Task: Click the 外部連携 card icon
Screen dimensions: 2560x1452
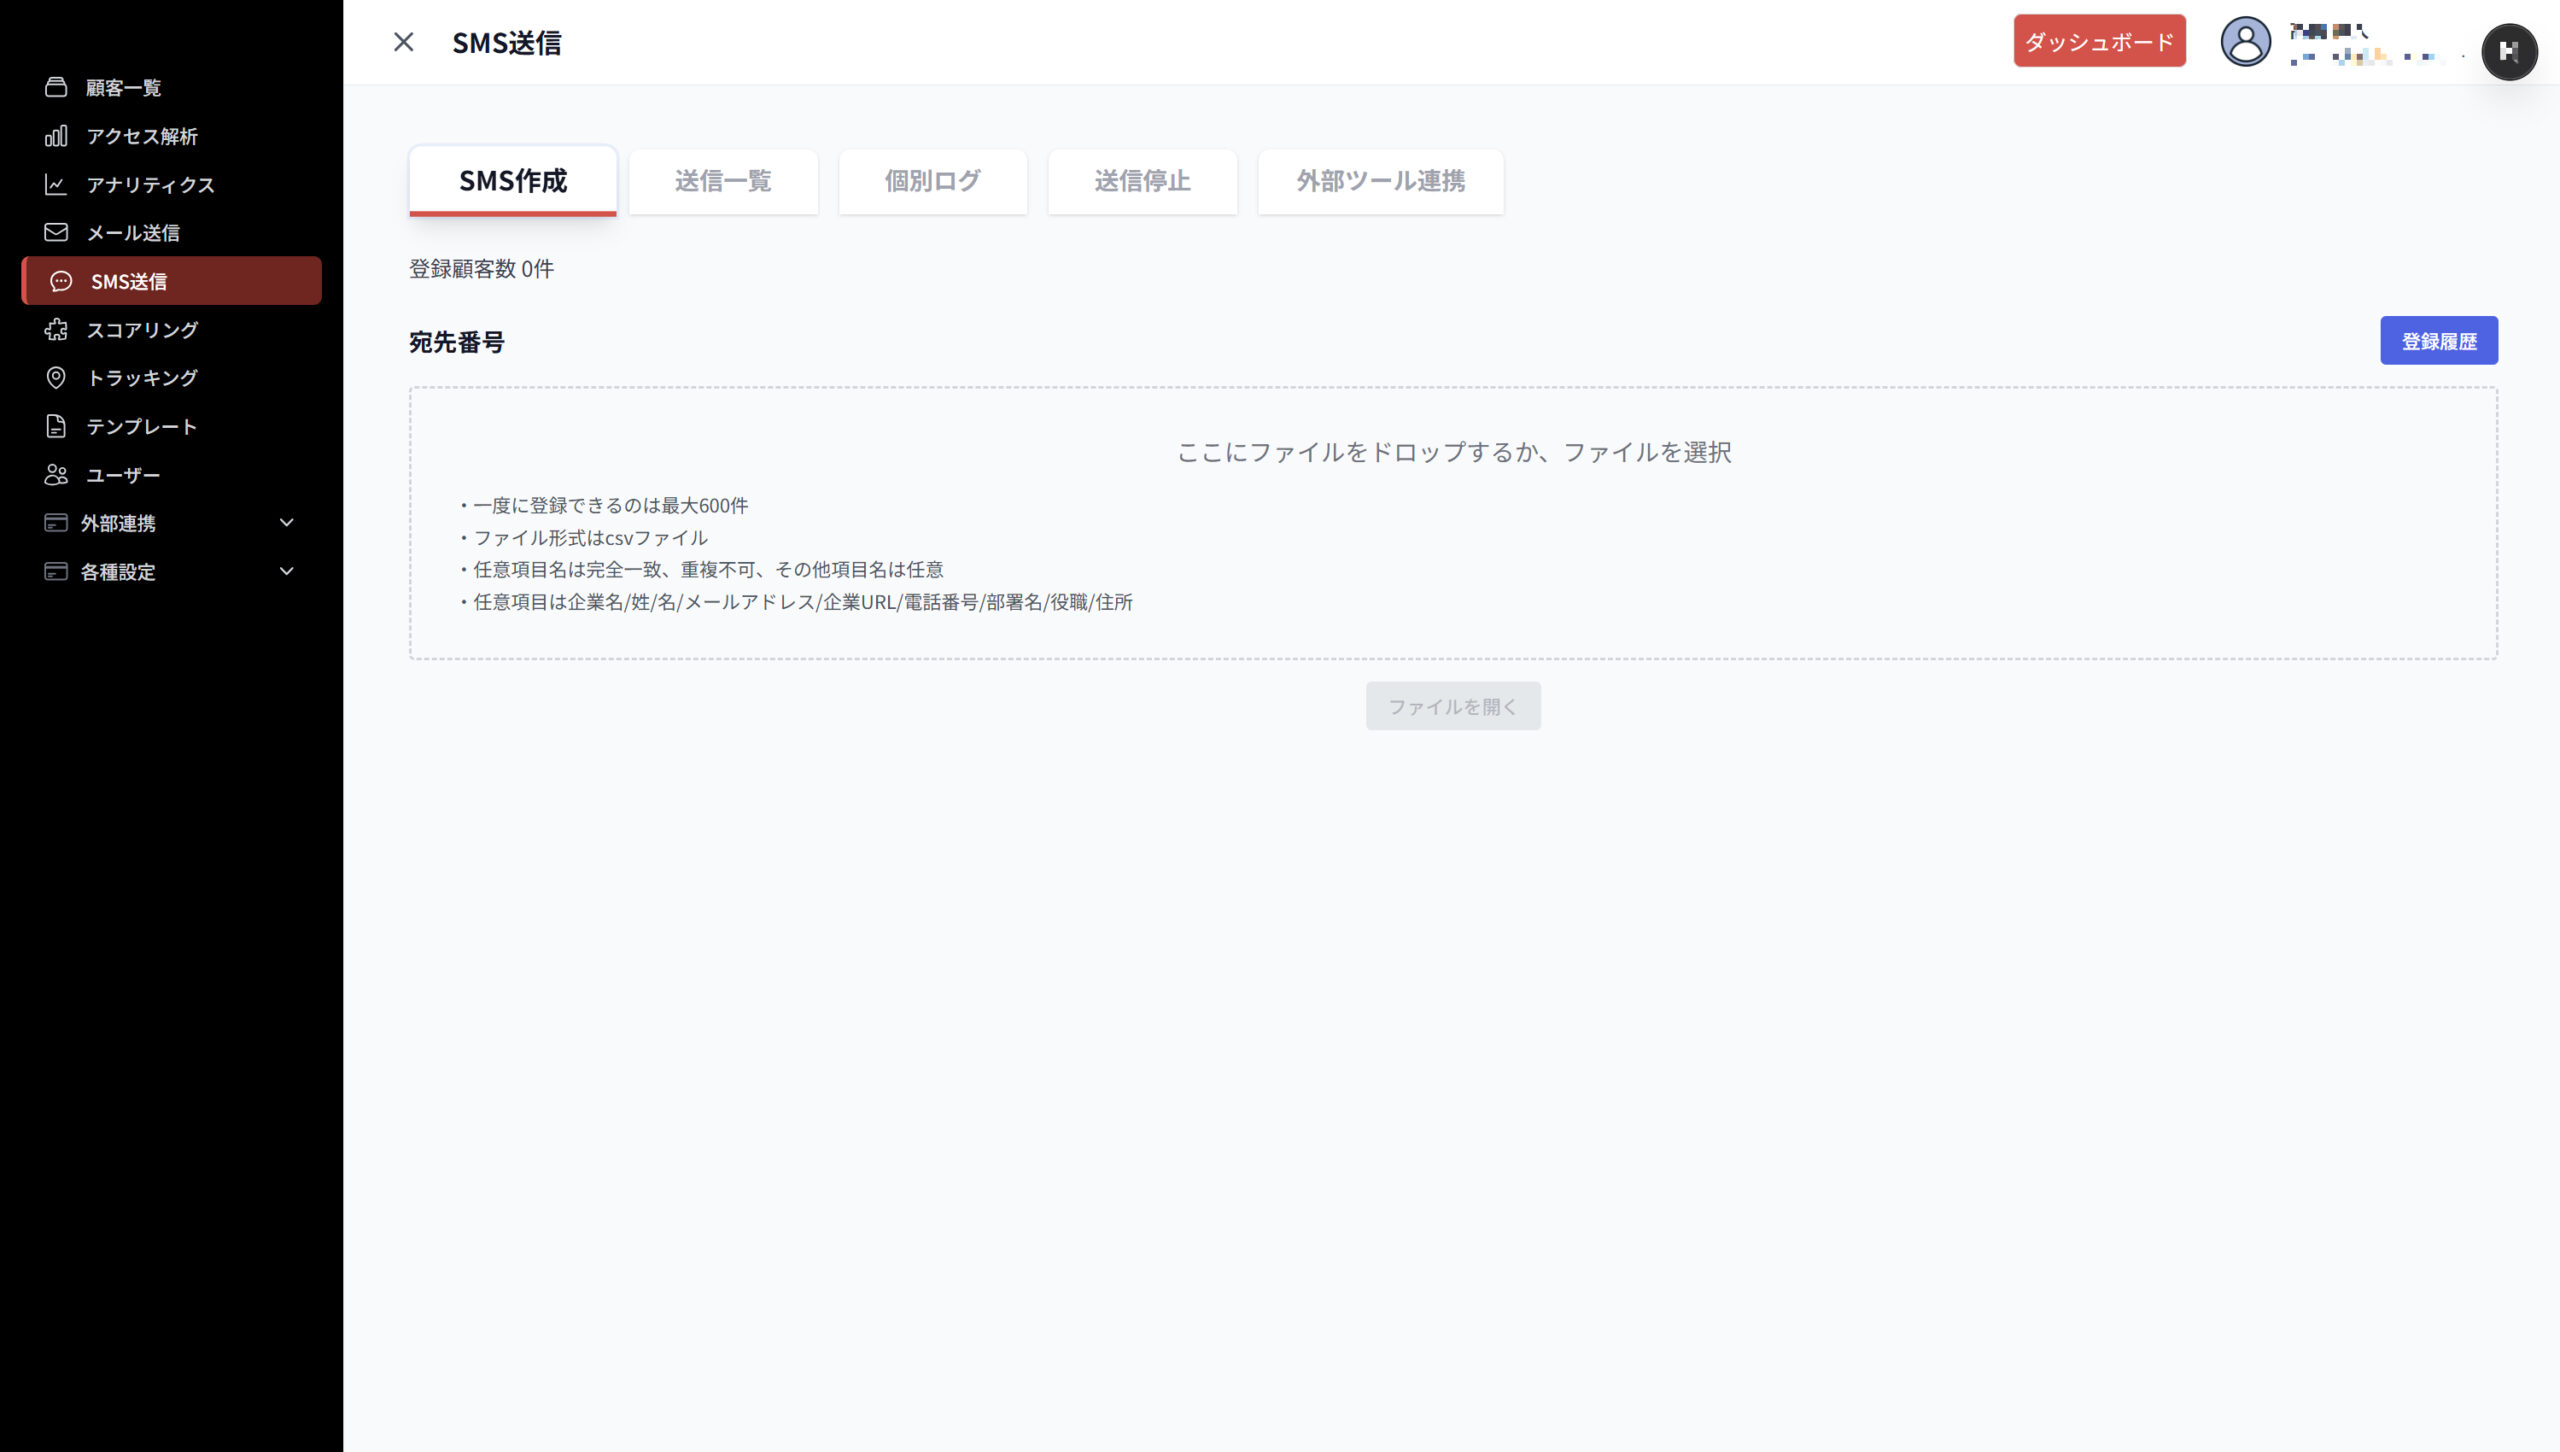Action: 56,522
